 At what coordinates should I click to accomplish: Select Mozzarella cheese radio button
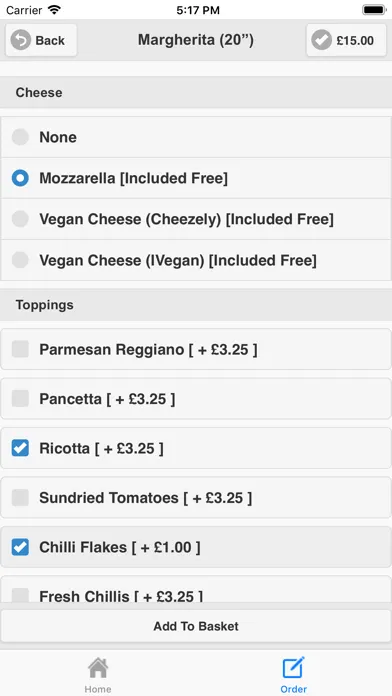click(x=20, y=178)
